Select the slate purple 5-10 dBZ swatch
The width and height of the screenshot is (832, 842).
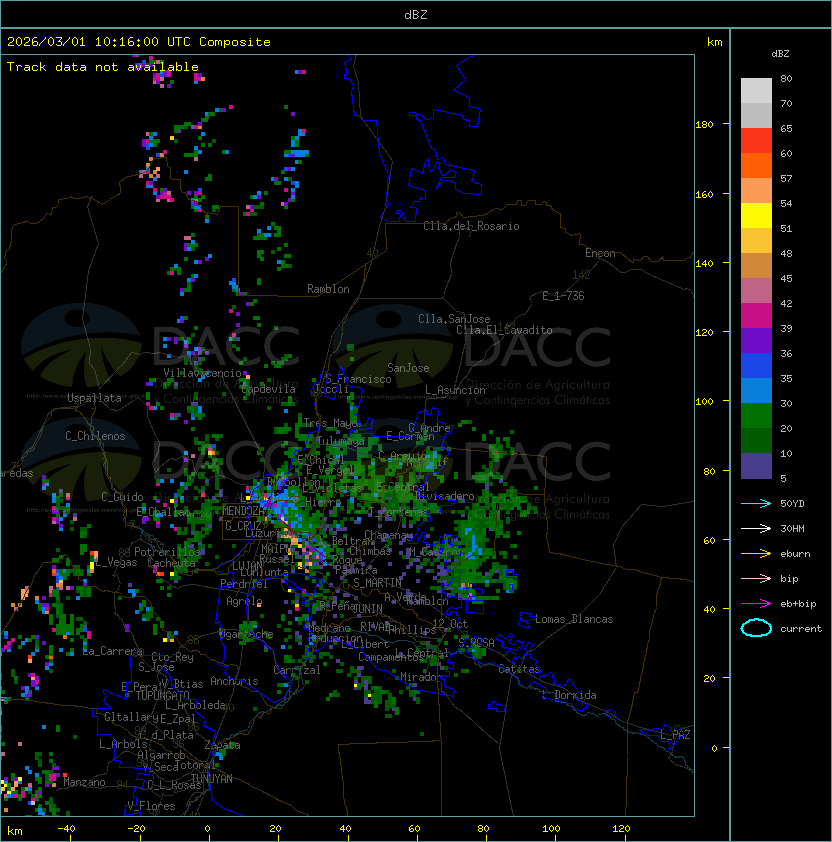click(x=756, y=466)
